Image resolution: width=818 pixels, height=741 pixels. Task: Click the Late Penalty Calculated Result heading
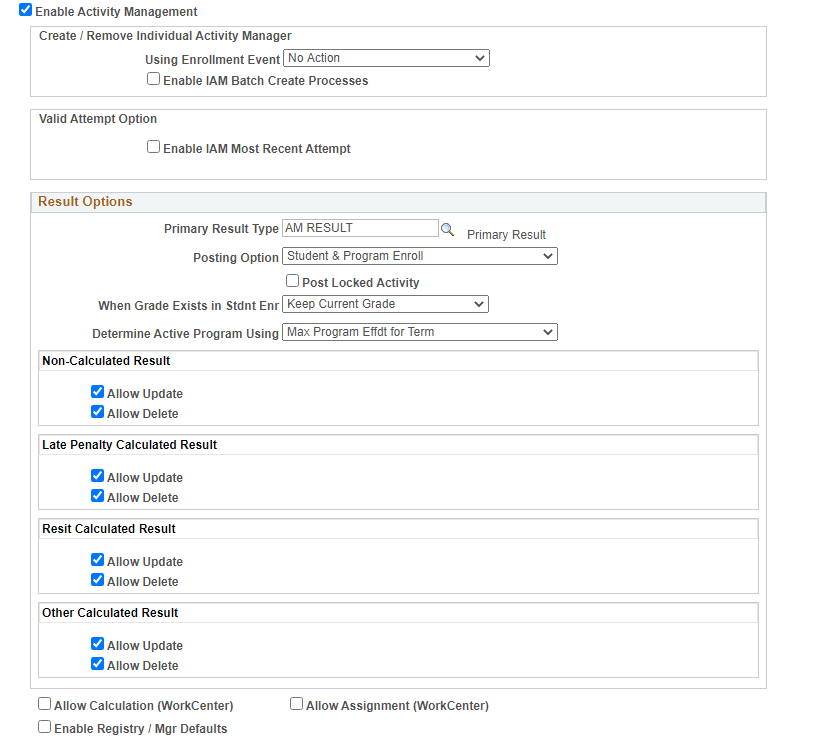[129, 445]
